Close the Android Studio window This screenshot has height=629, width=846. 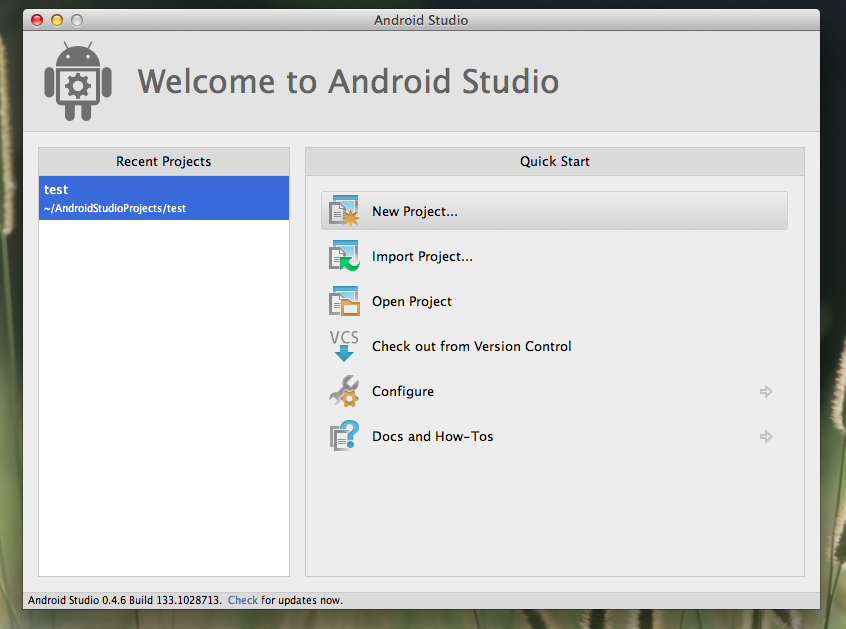[37, 20]
